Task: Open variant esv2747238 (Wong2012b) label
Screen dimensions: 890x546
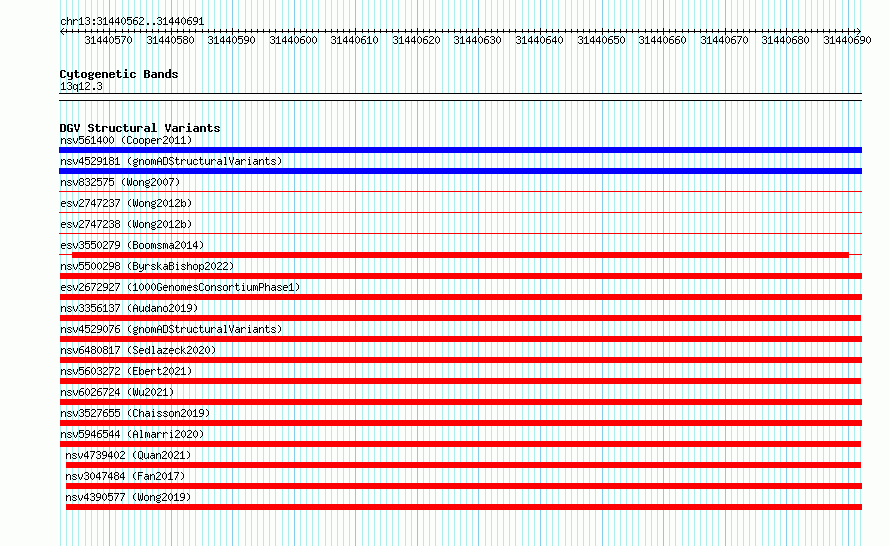Action: 126,224
